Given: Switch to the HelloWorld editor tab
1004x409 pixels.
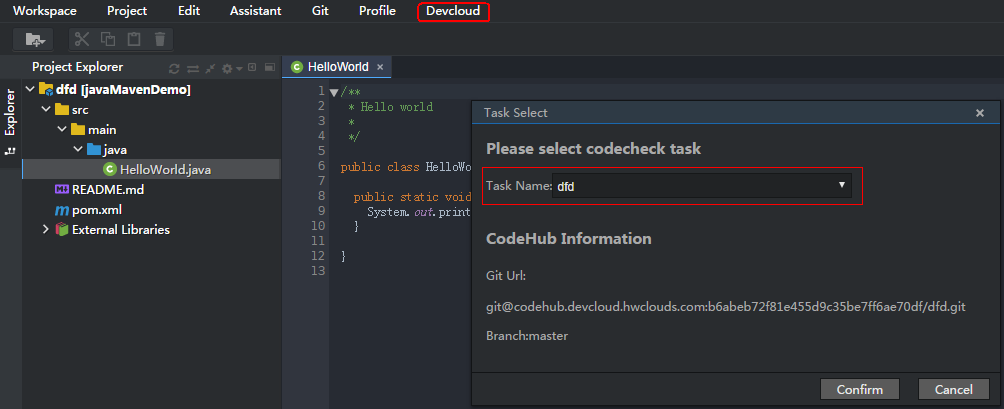Looking at the screenshot, I should coord(337,67).
